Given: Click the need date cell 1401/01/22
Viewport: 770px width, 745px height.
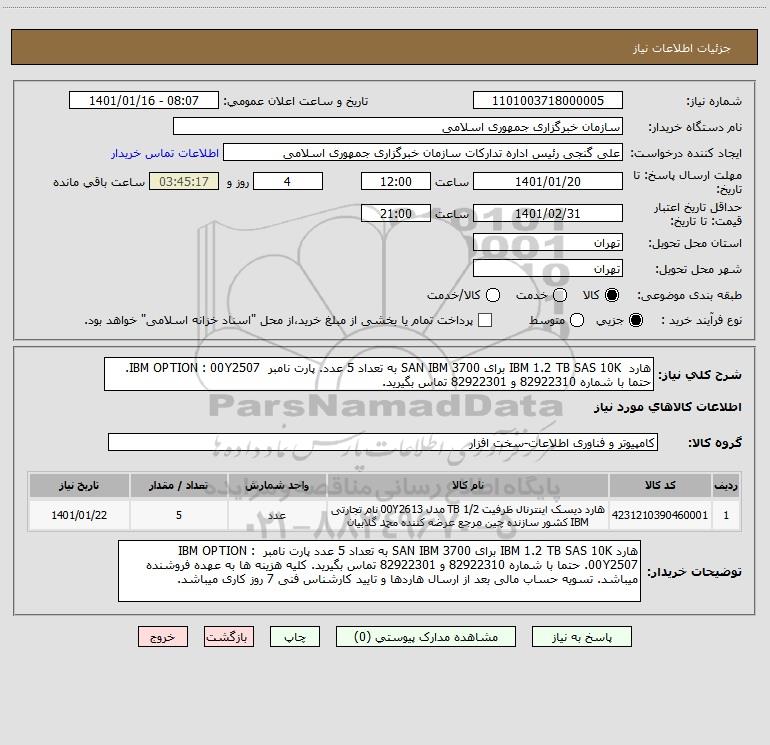Looking at the screenshot, I should 79,515.
